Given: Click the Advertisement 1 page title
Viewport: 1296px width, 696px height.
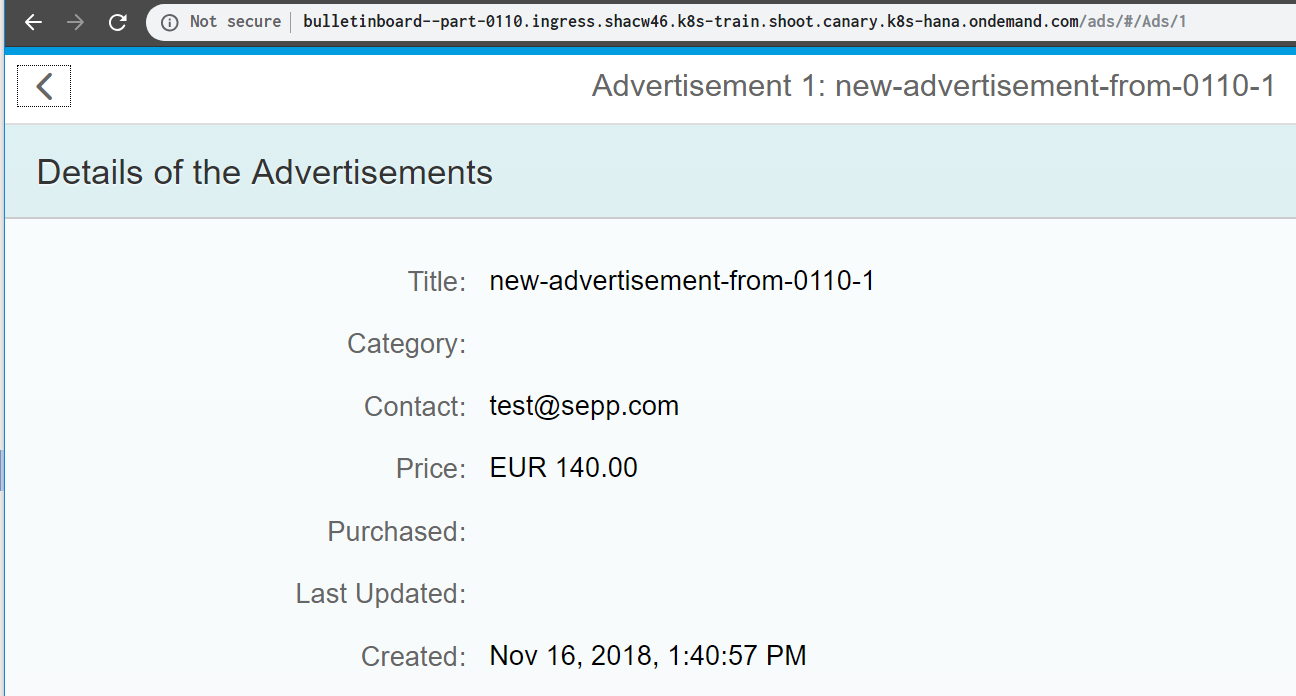Looking at the screenshot, I should click(933, 87).
